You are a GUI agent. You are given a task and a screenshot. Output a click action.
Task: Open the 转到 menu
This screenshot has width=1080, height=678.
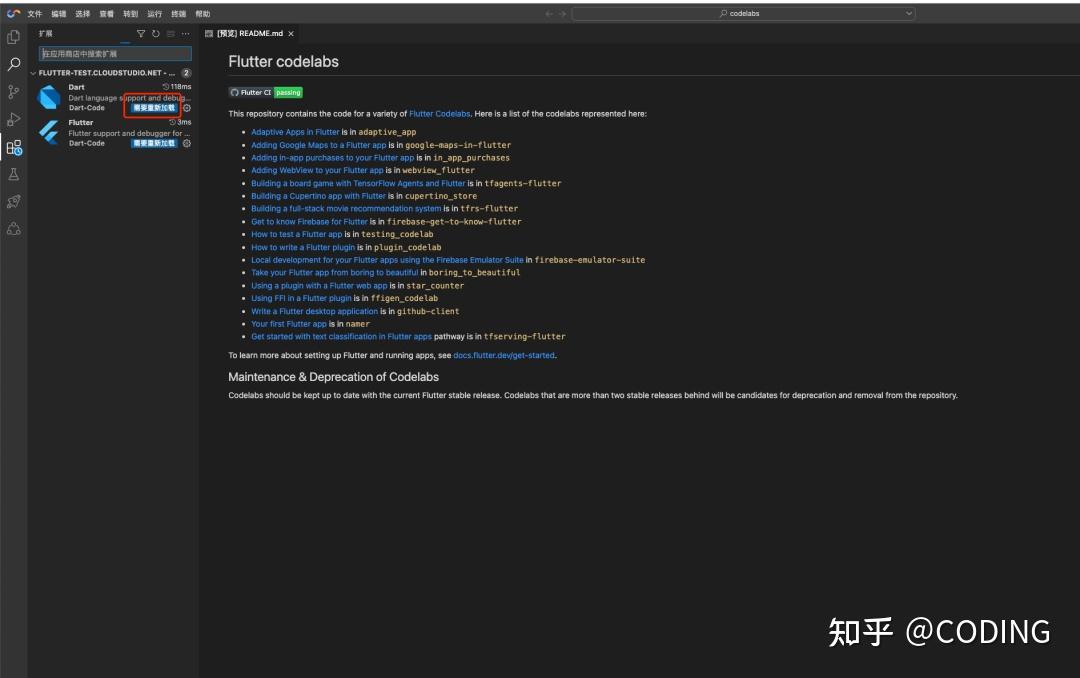tap(131, 14)
